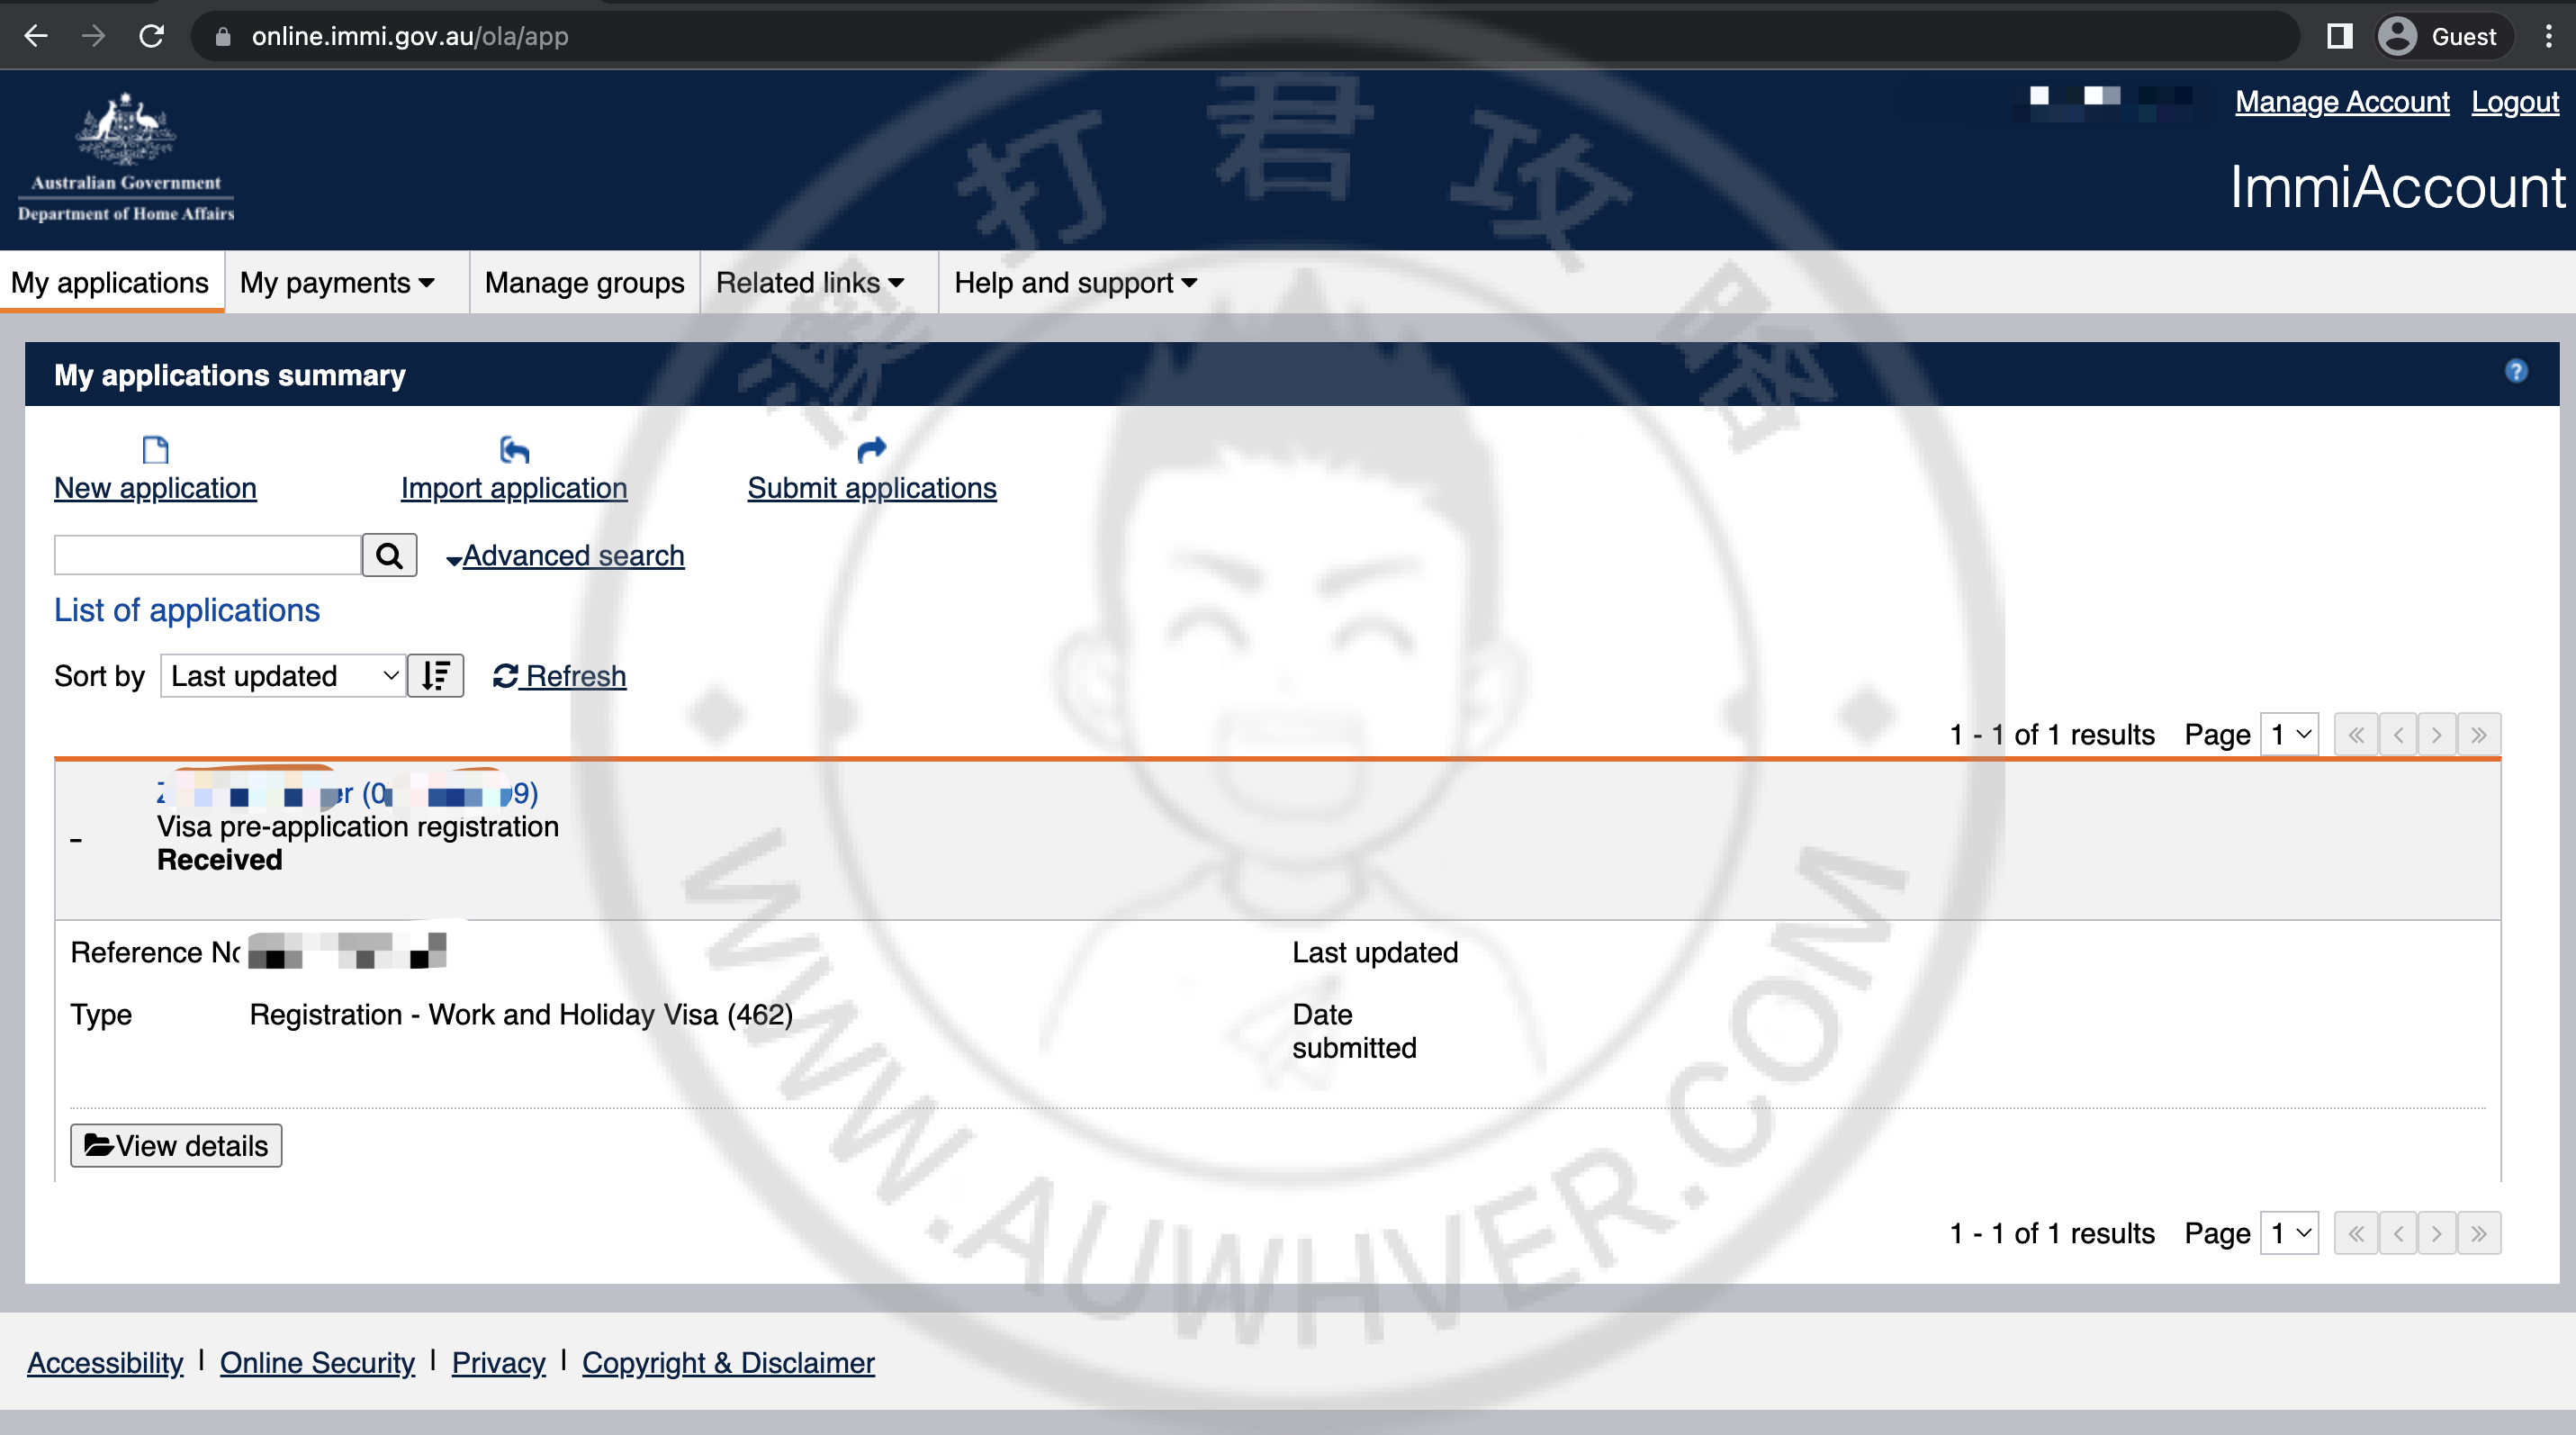Open the browser three-dot menu
The image size is (2576, 1435).
point(2548,37)
